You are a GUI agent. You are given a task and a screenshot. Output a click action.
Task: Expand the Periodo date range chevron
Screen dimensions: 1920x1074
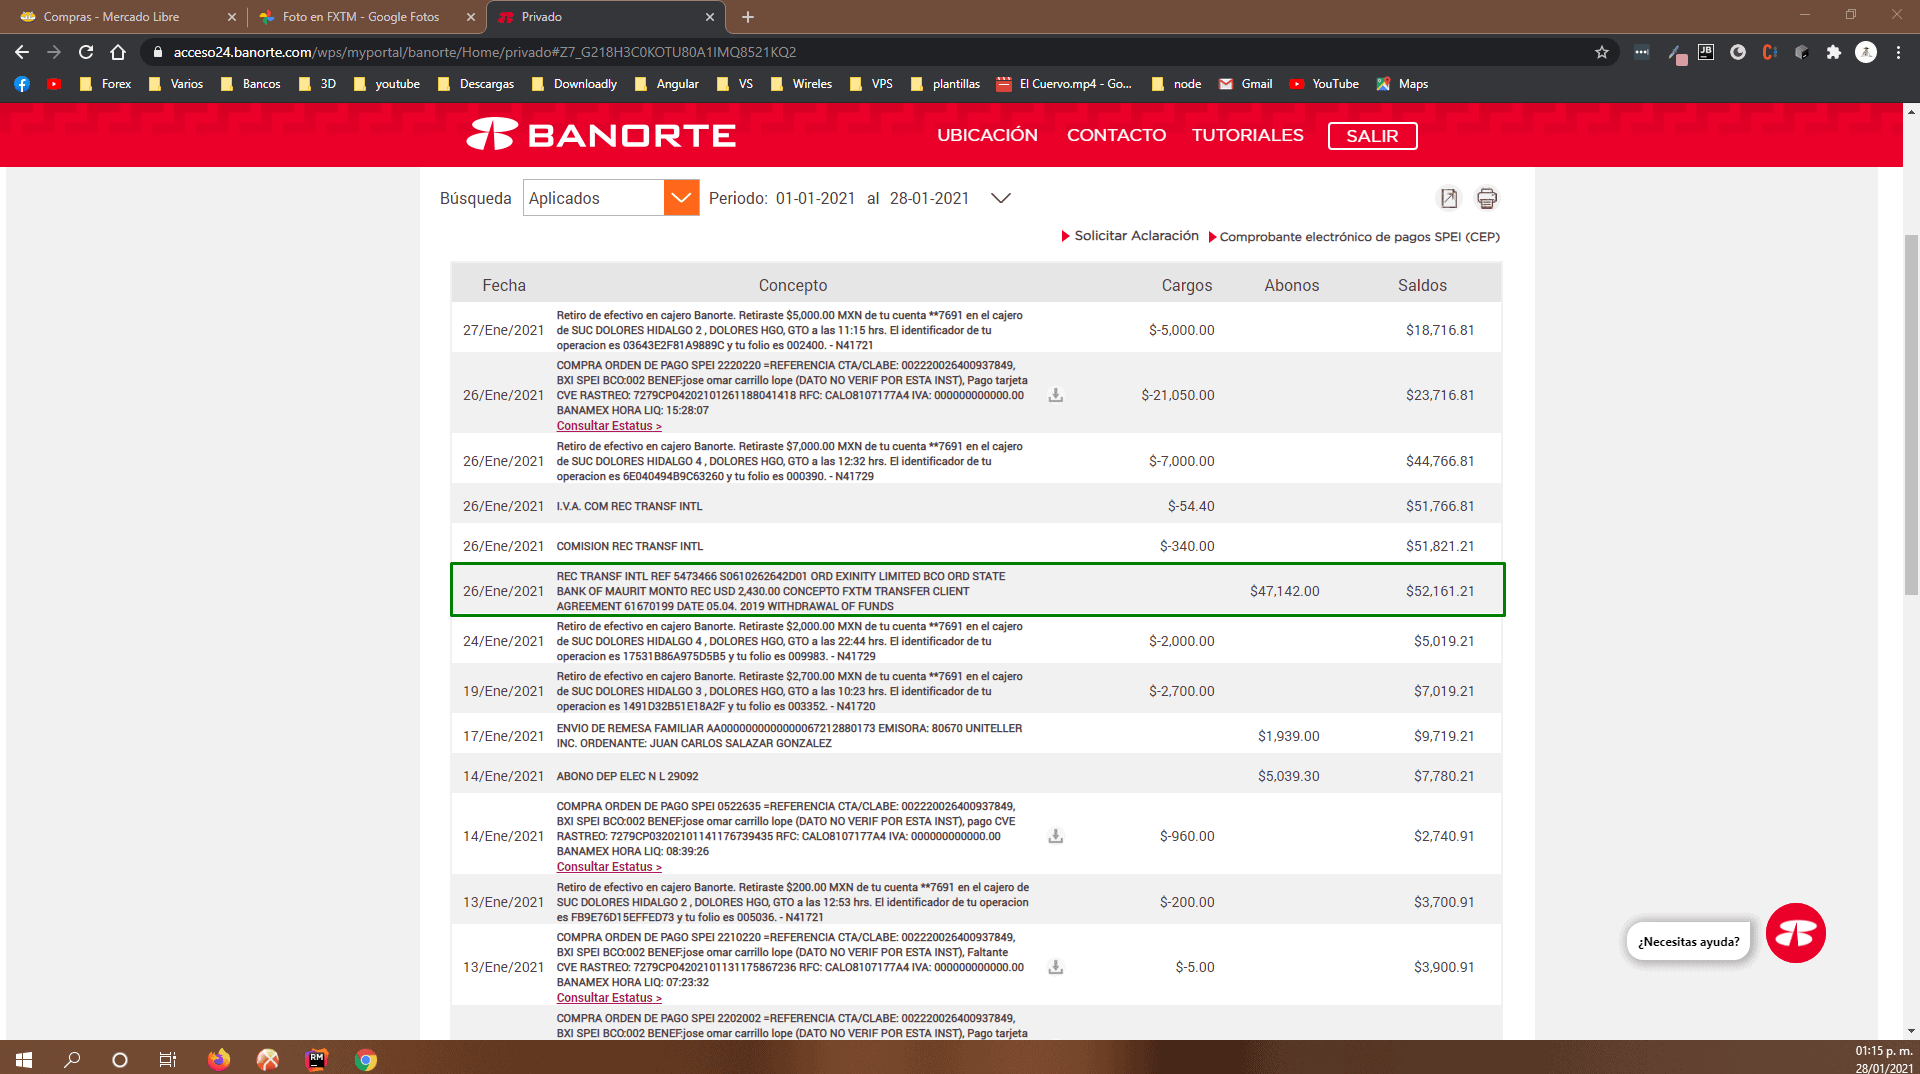(x=1000, y=198)
